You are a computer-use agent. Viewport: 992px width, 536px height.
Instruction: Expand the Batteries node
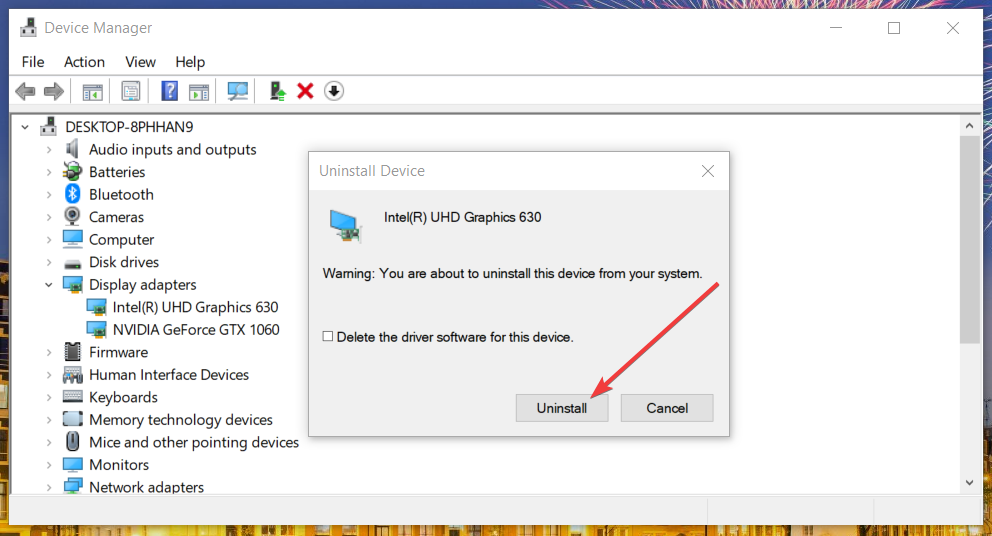coord(49,172)
